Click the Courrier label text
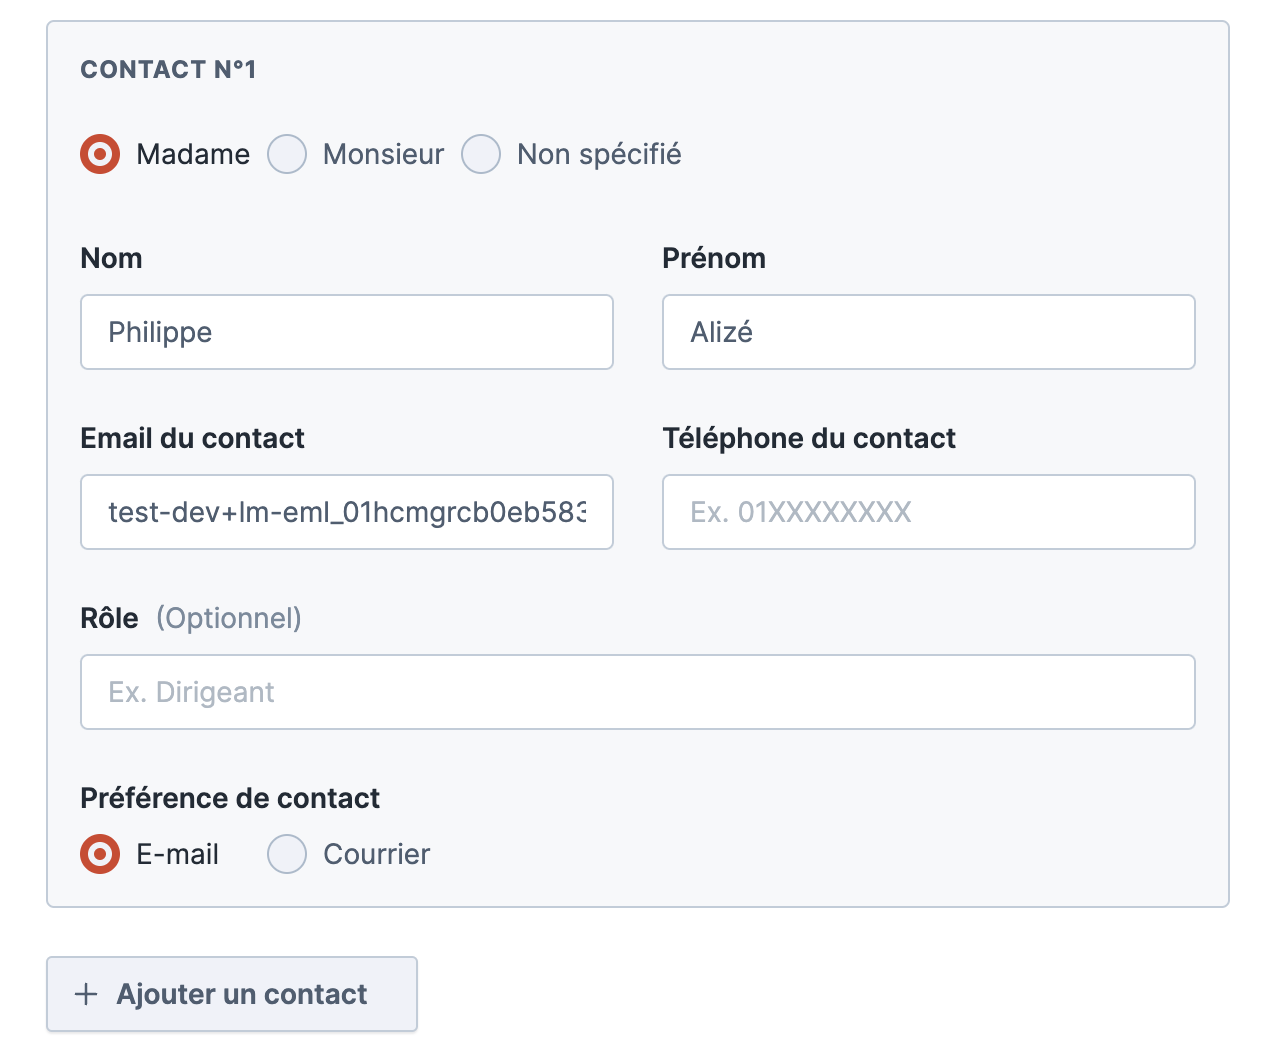This screenshot has width=1272, height=1064. click(376, 854)
